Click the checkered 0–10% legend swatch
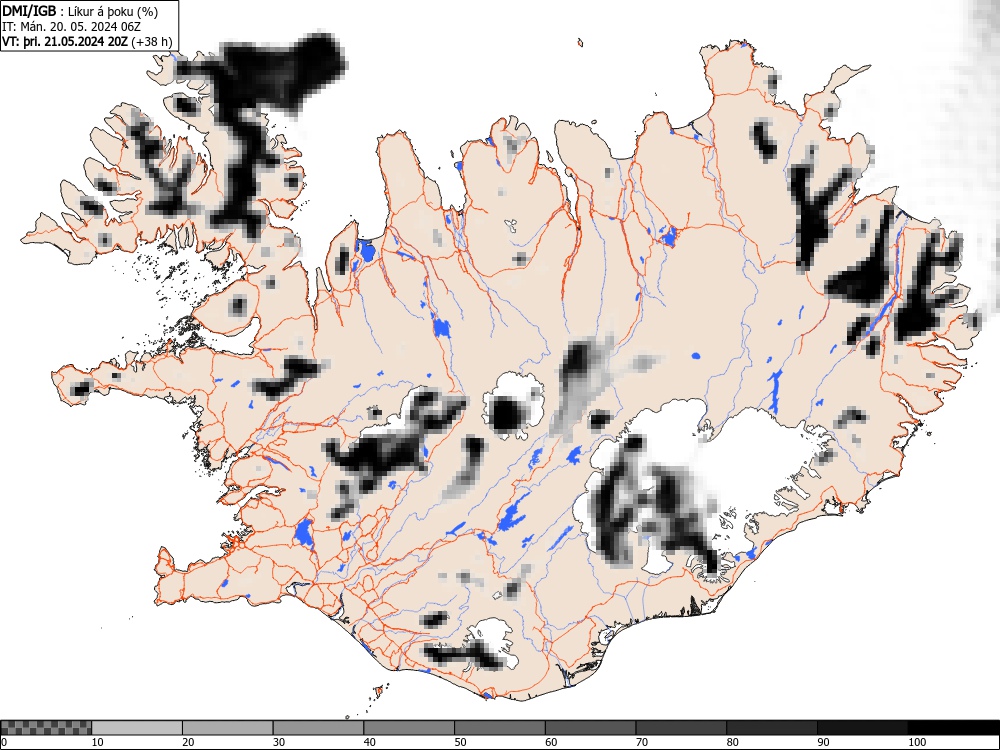This screenshot has width=1000, height=750. 46,728
